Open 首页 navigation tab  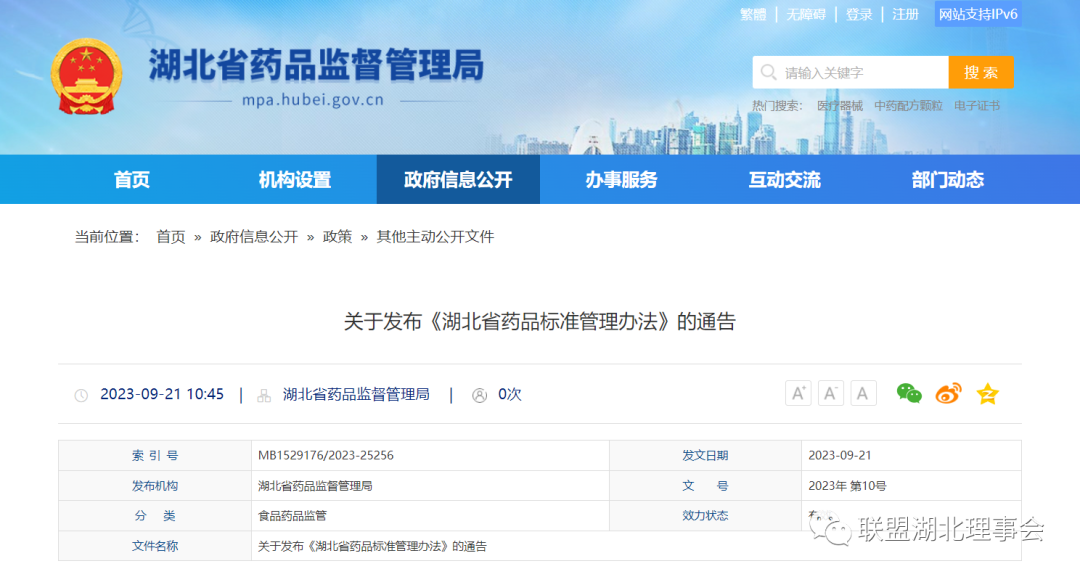pyautogui.click(x=132, y=180)
